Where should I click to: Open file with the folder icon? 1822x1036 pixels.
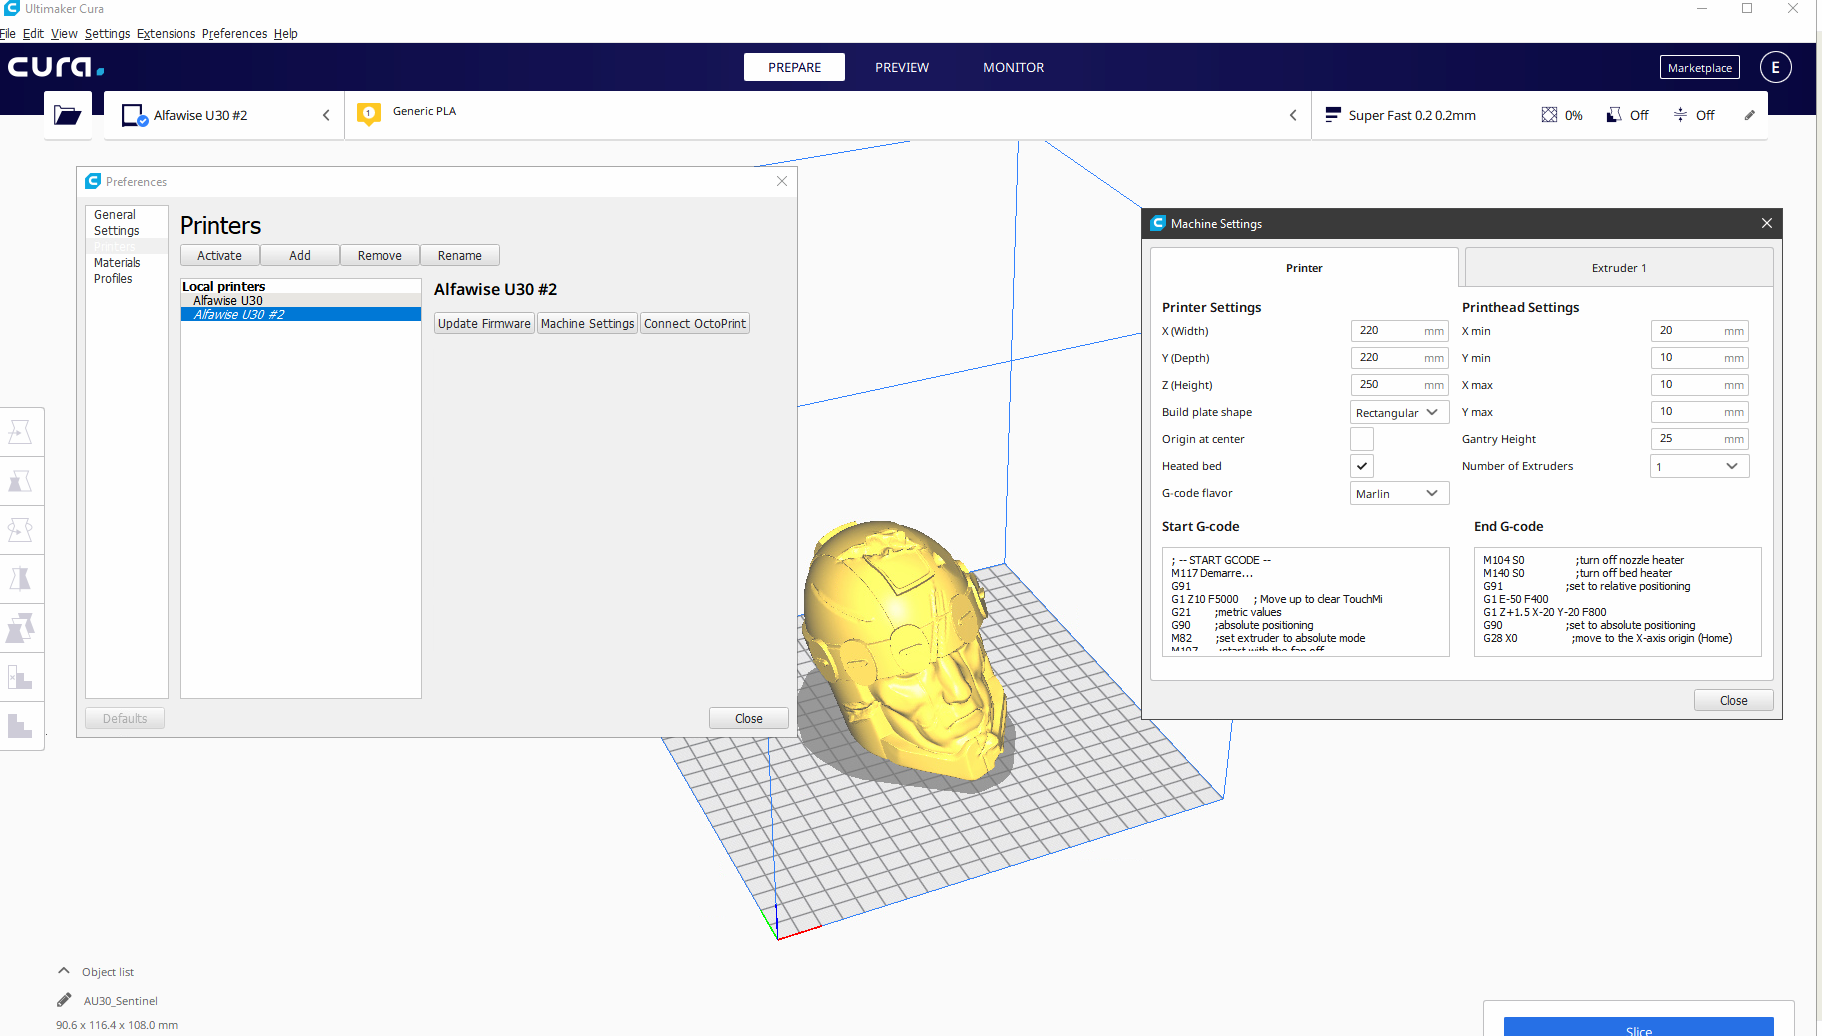[67, 115]
